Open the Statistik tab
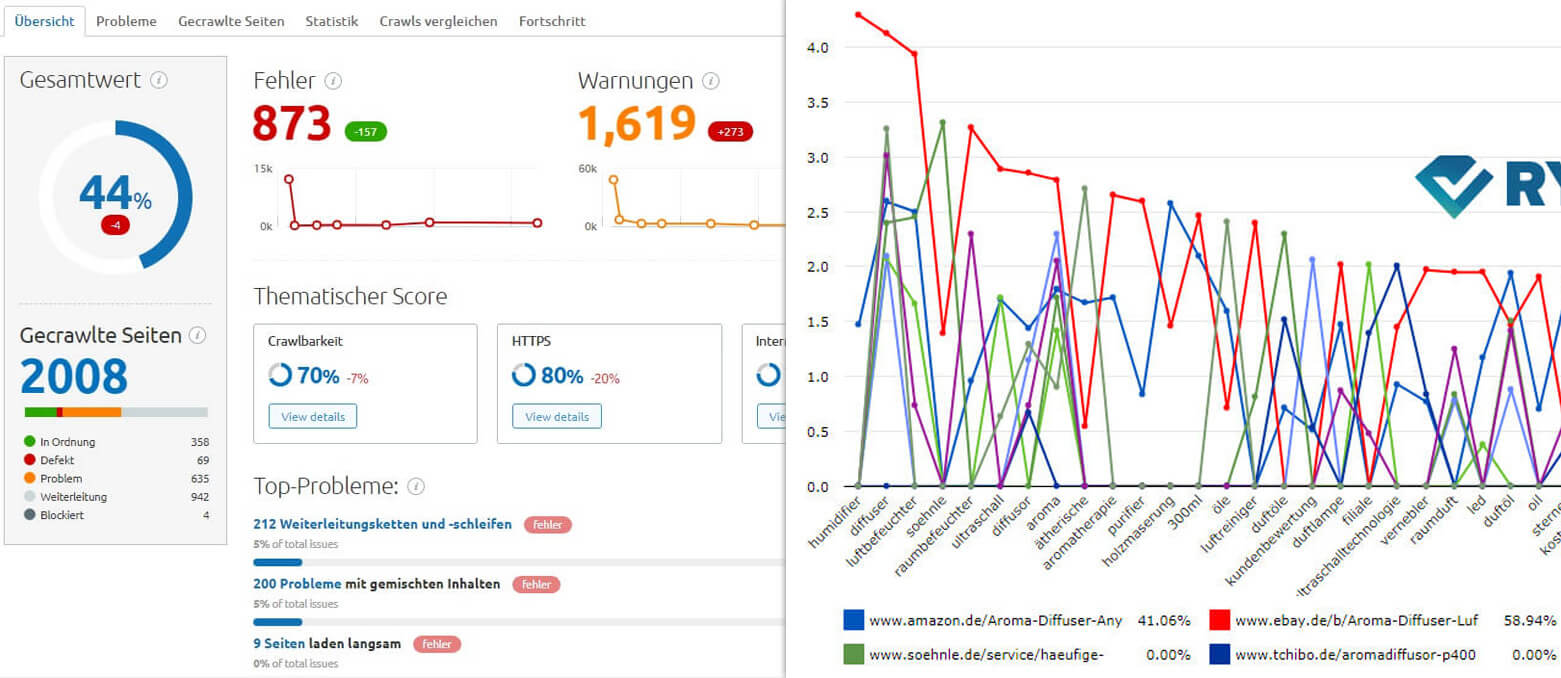 (x=331, y=21)
